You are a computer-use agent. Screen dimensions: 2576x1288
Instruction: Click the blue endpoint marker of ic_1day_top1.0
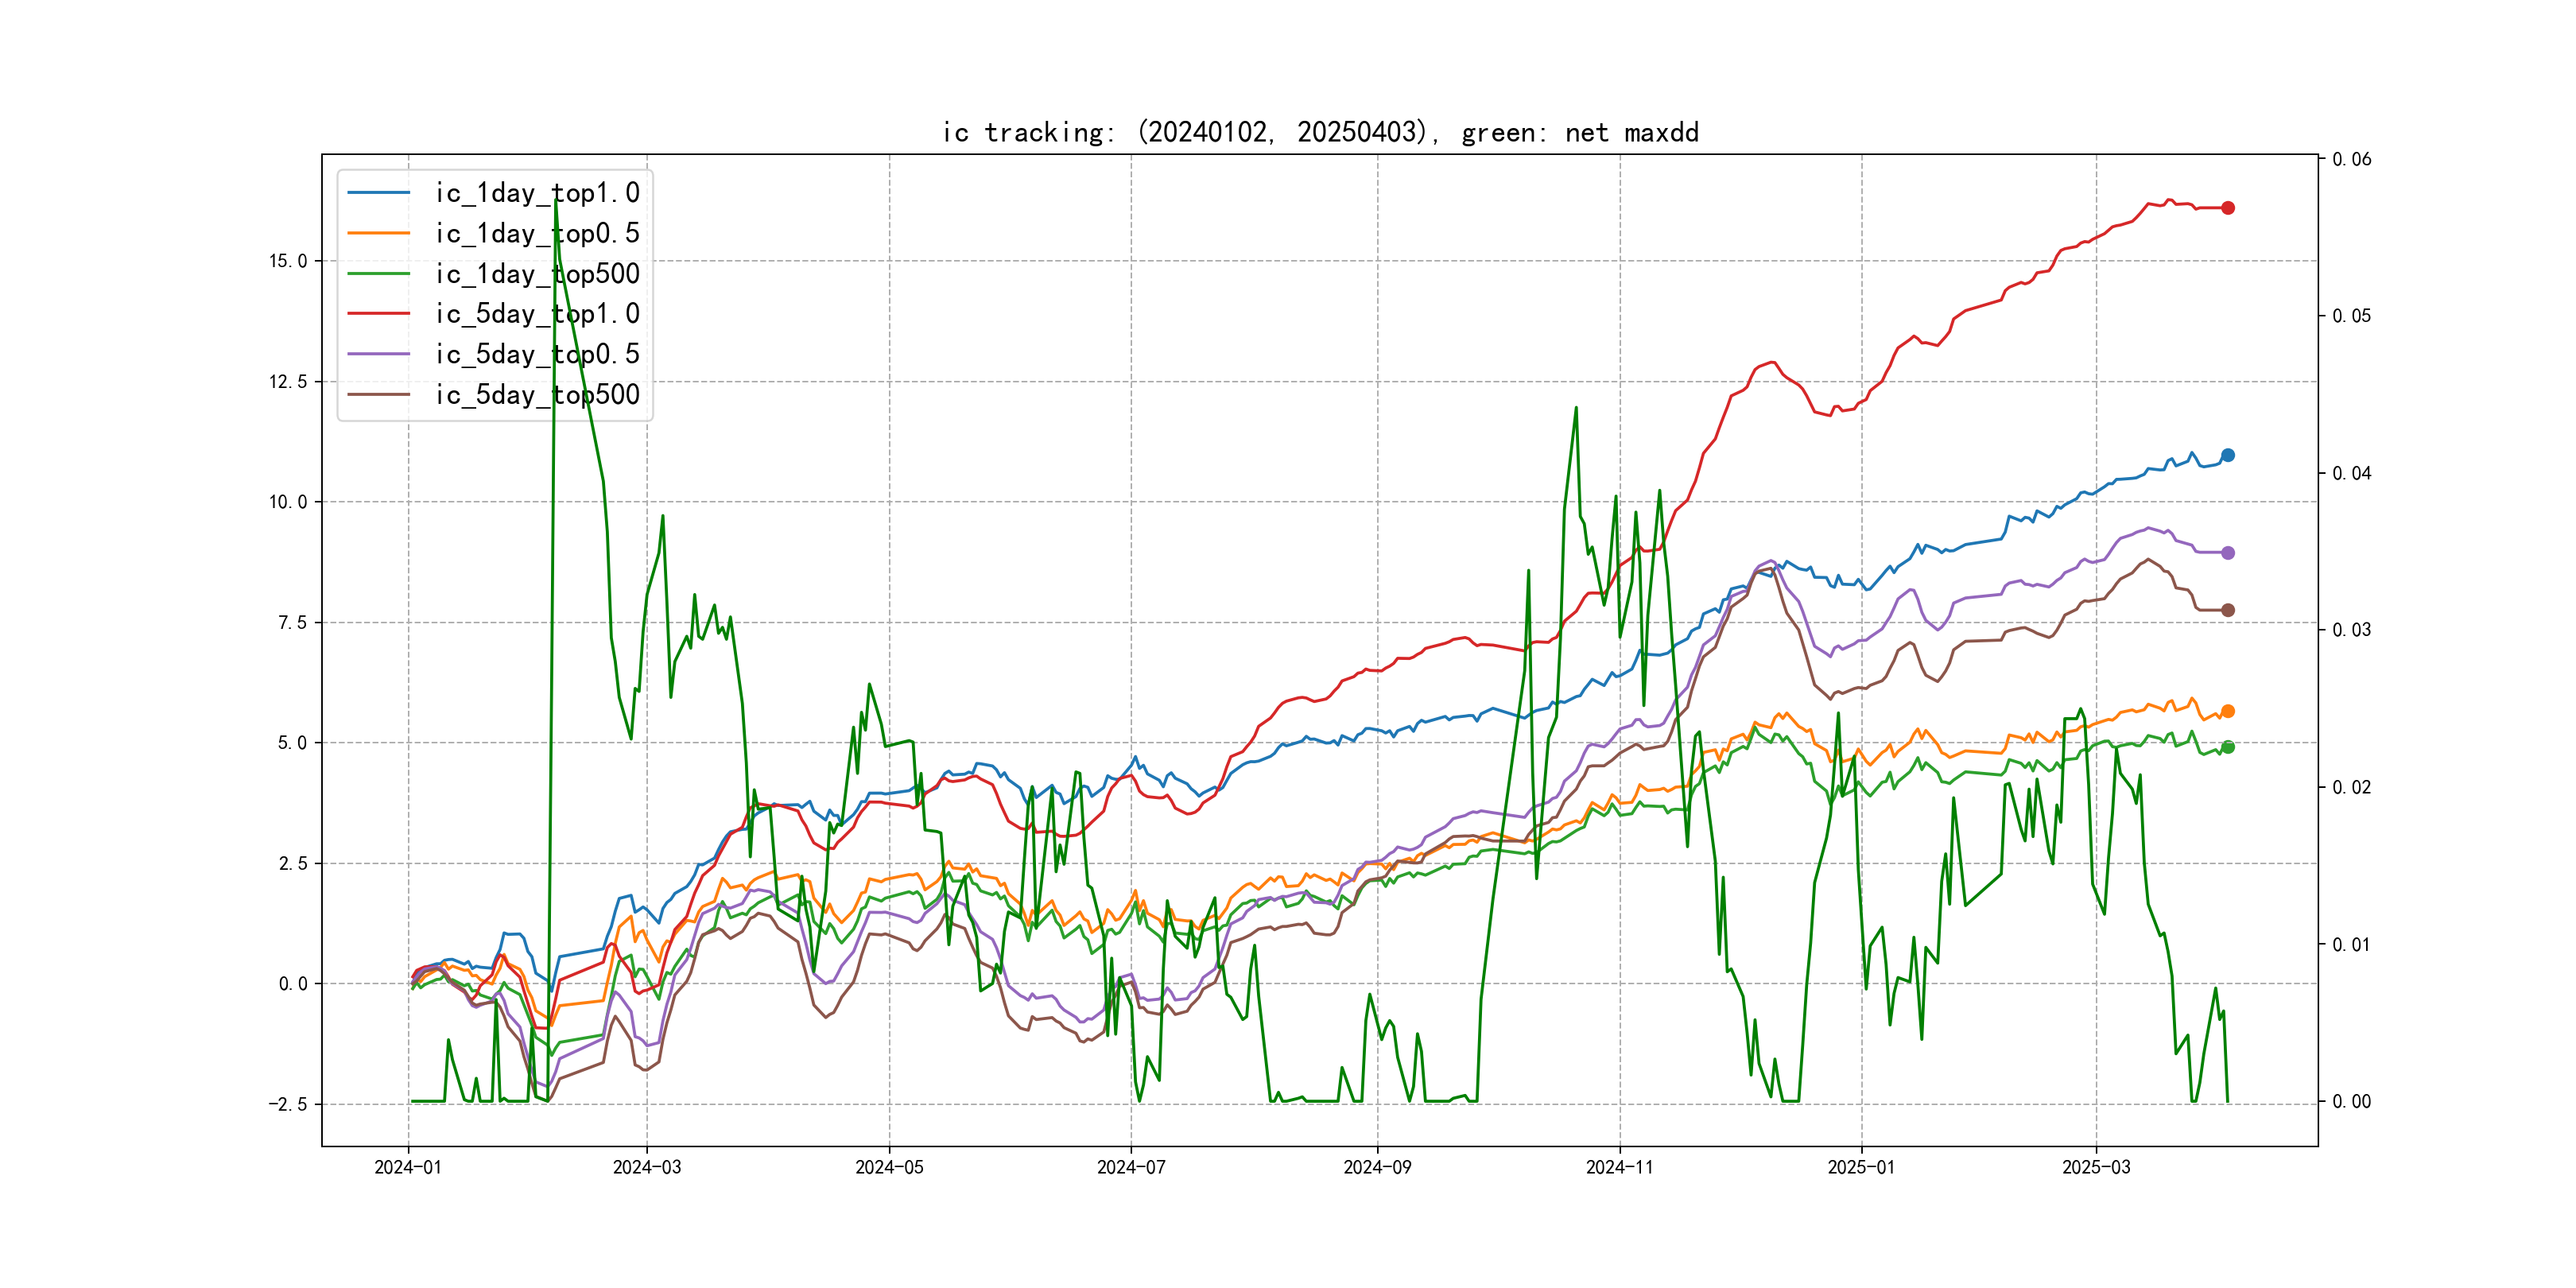pos(2227,455)
